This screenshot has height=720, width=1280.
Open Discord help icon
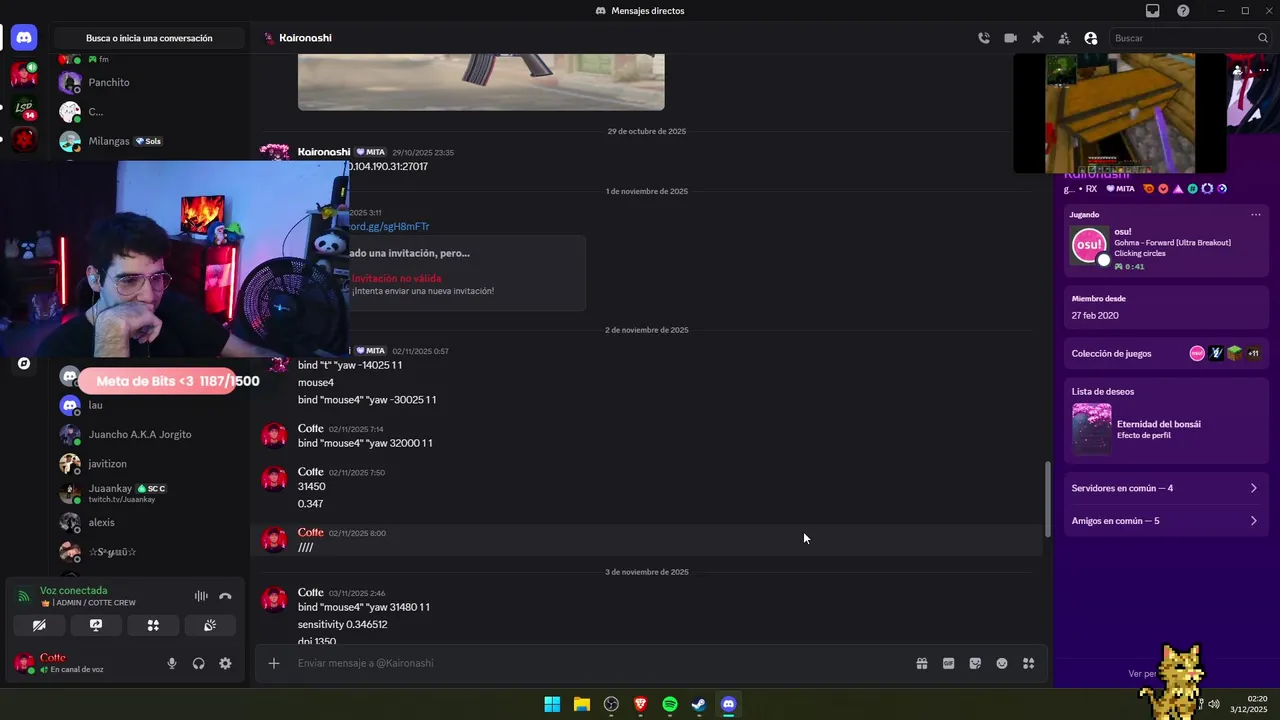(x=1183, y=11)
